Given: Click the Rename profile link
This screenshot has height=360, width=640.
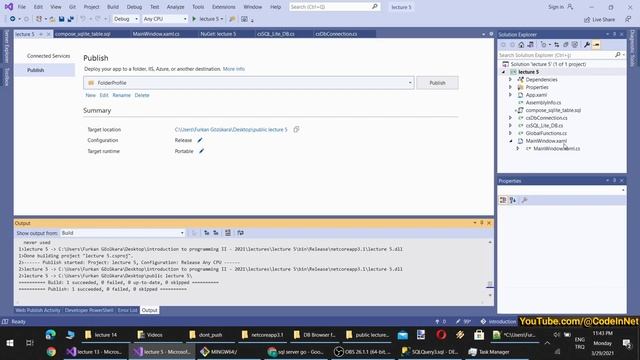Looking at the screenshot, I should click(122, 95).
